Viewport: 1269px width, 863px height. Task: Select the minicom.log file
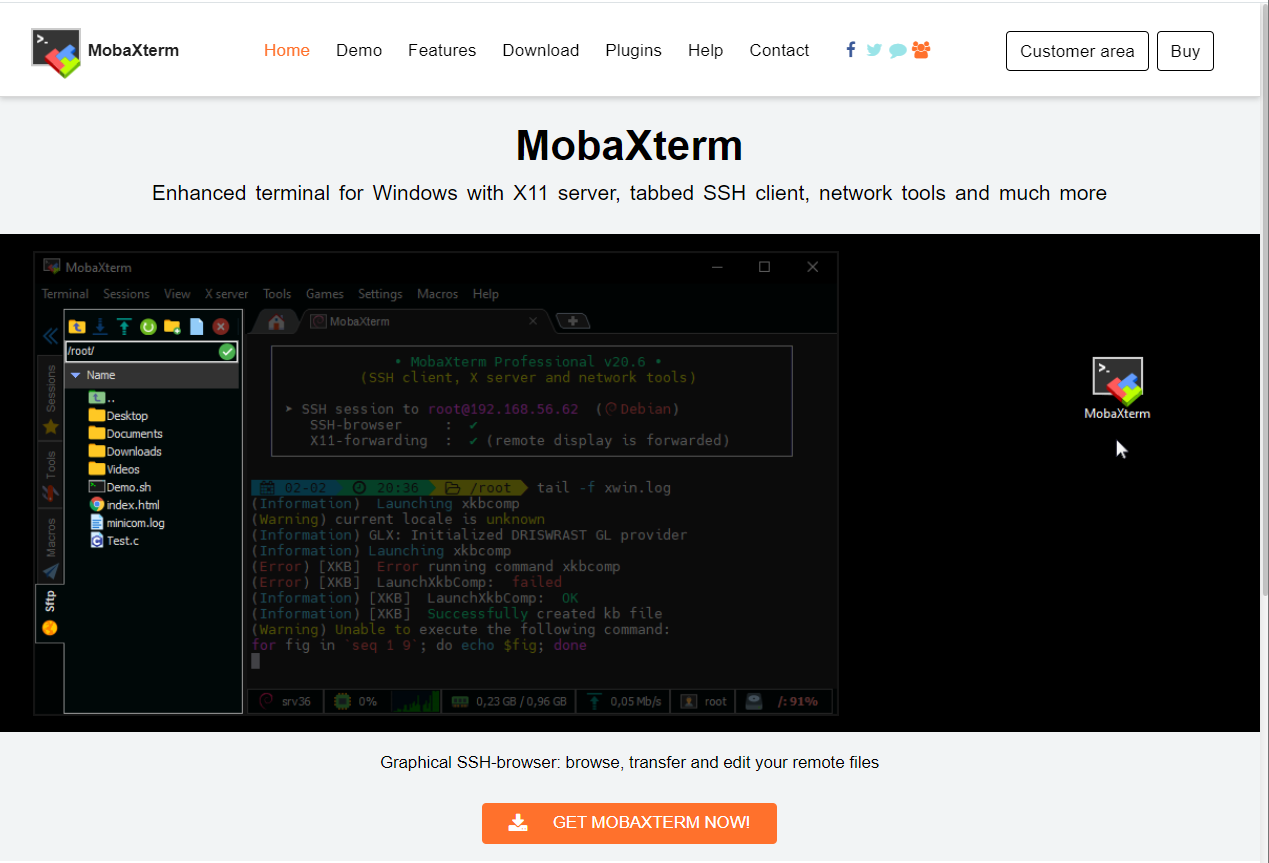(127, 523)
